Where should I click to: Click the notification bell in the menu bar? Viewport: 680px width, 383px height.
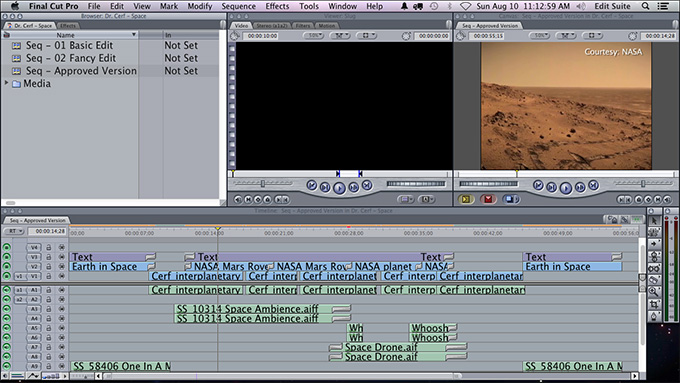click(404, 6)
